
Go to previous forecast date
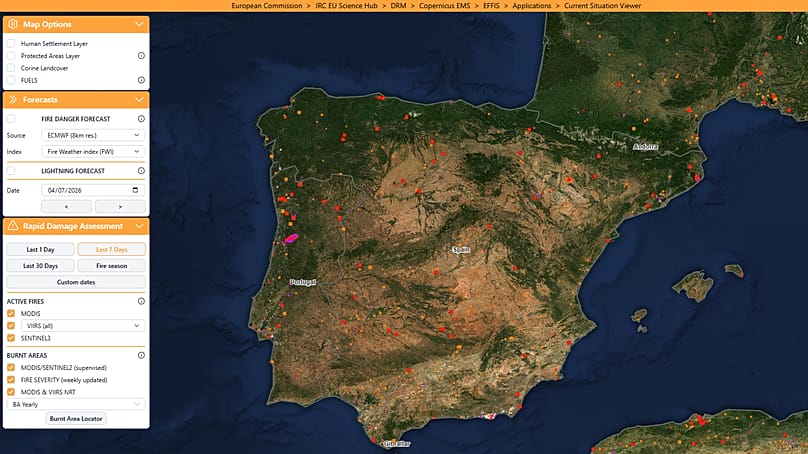click(66, 207)
